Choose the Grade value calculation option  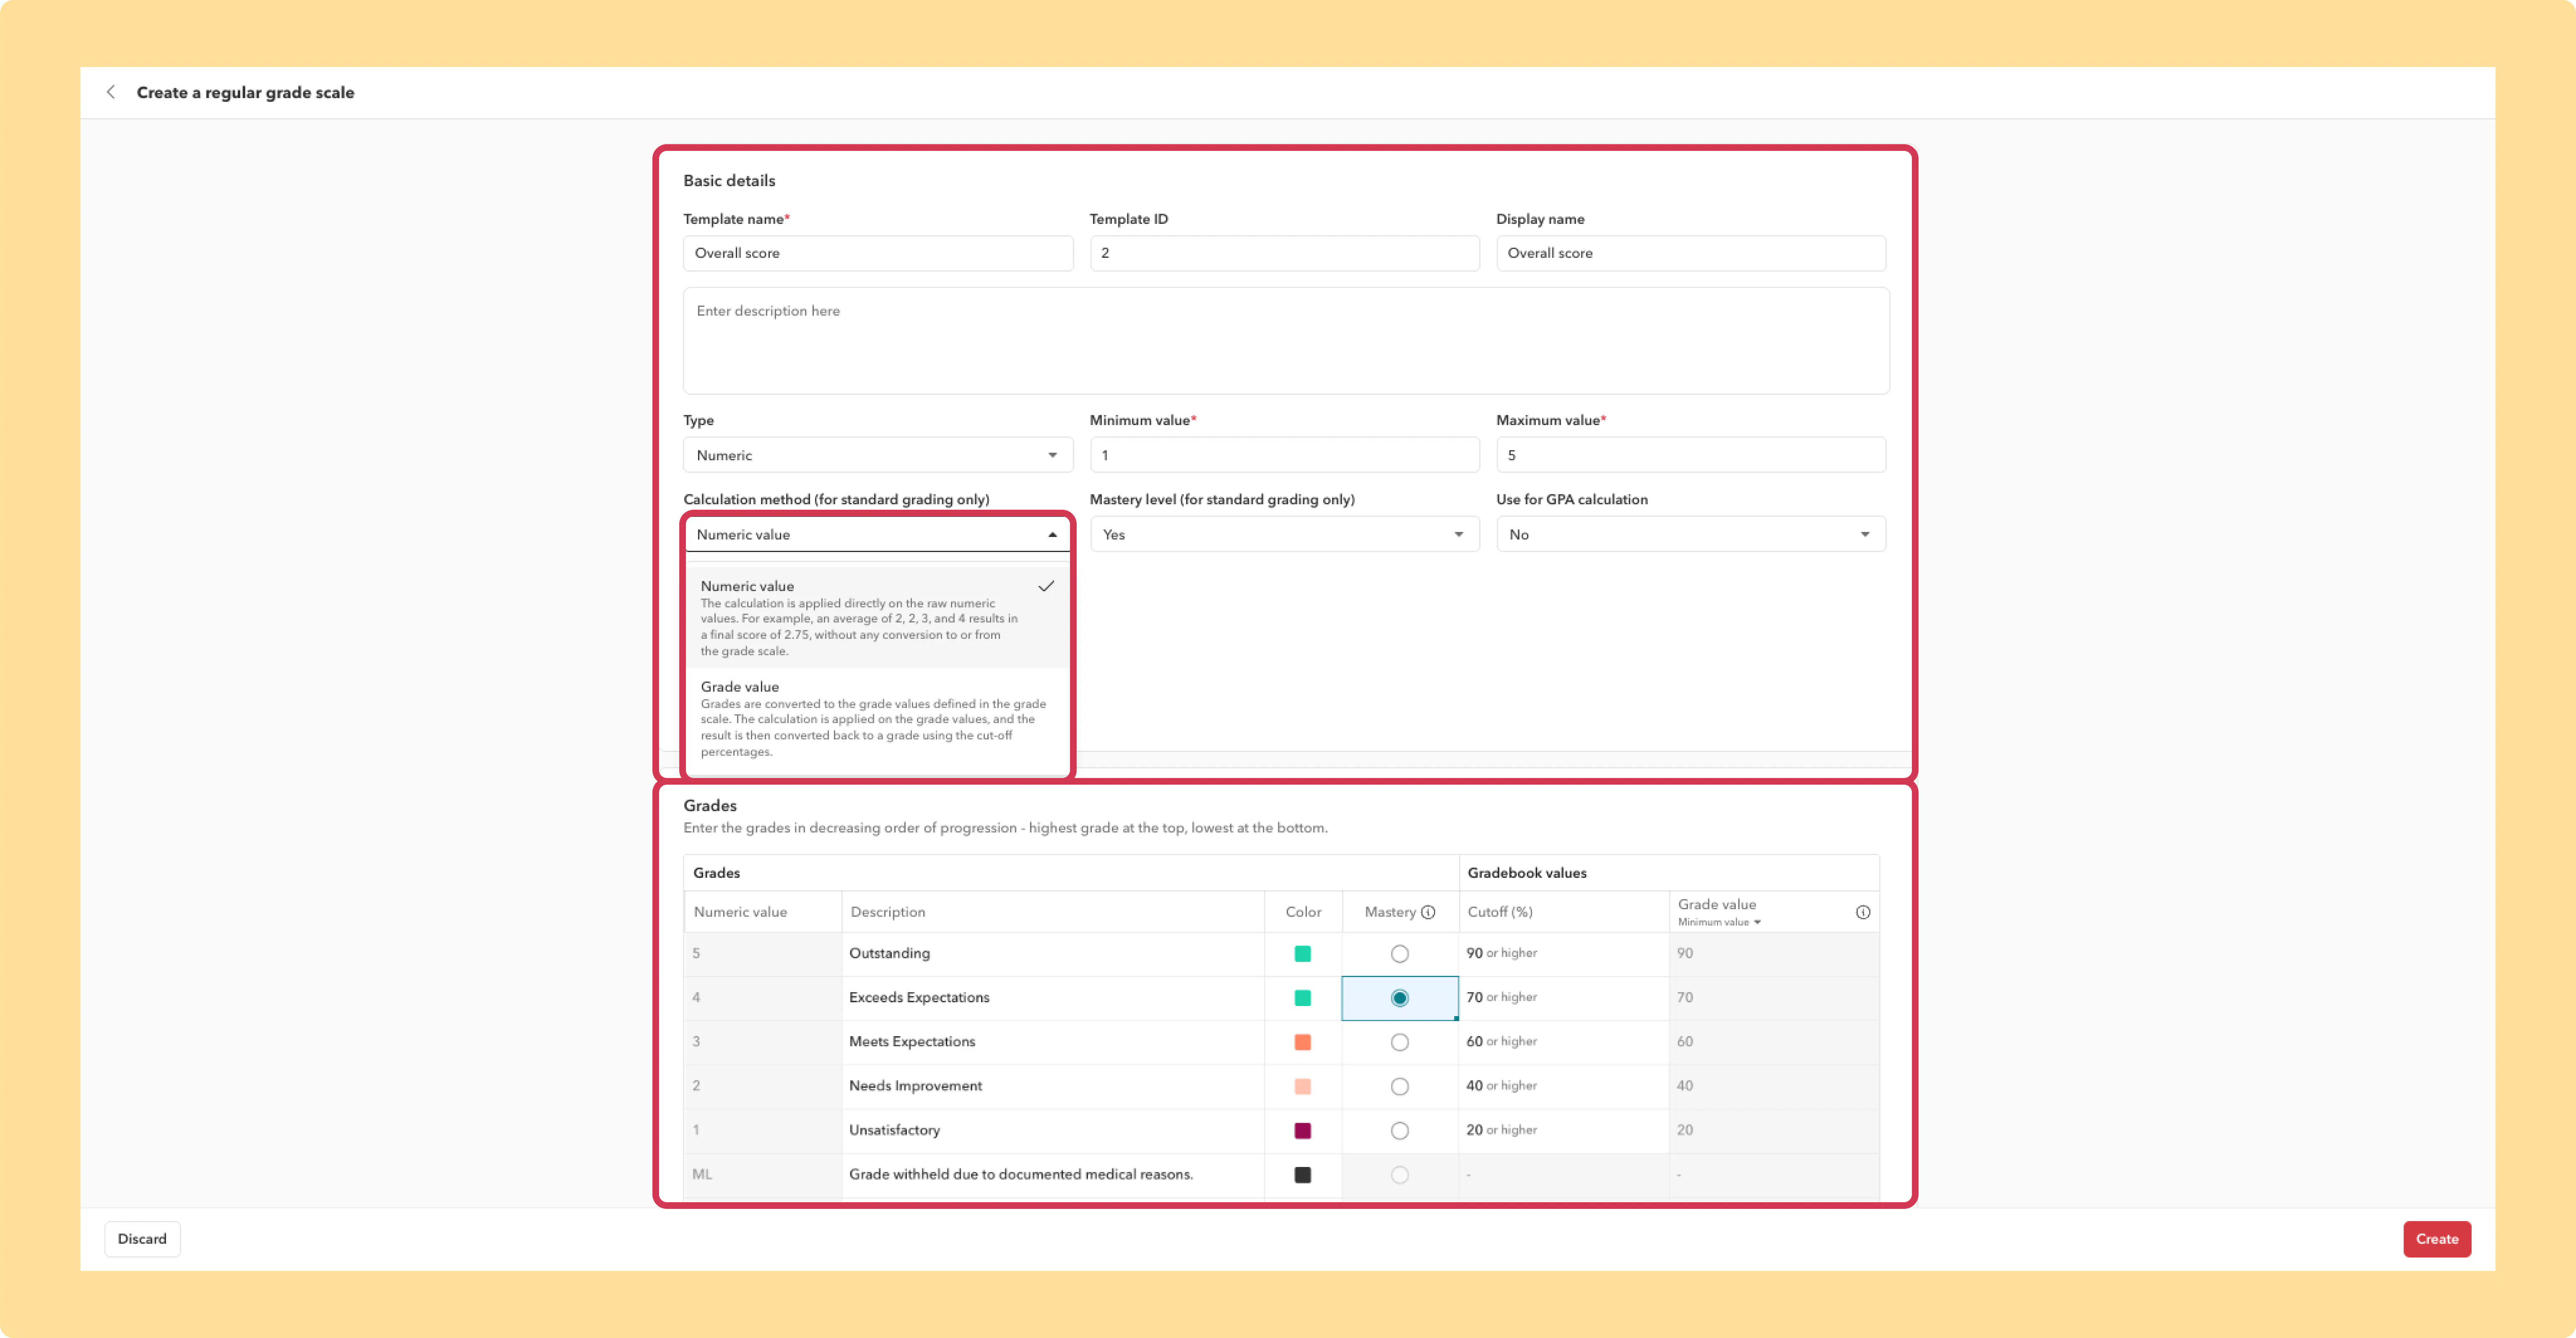point(877,718)
